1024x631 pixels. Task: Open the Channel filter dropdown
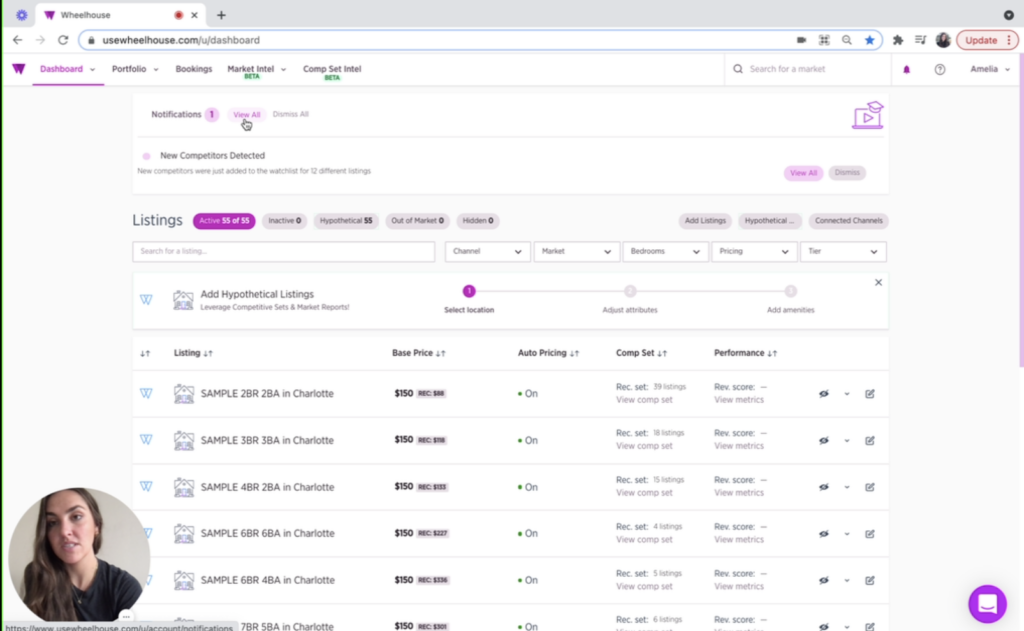(x=487, y=251)
